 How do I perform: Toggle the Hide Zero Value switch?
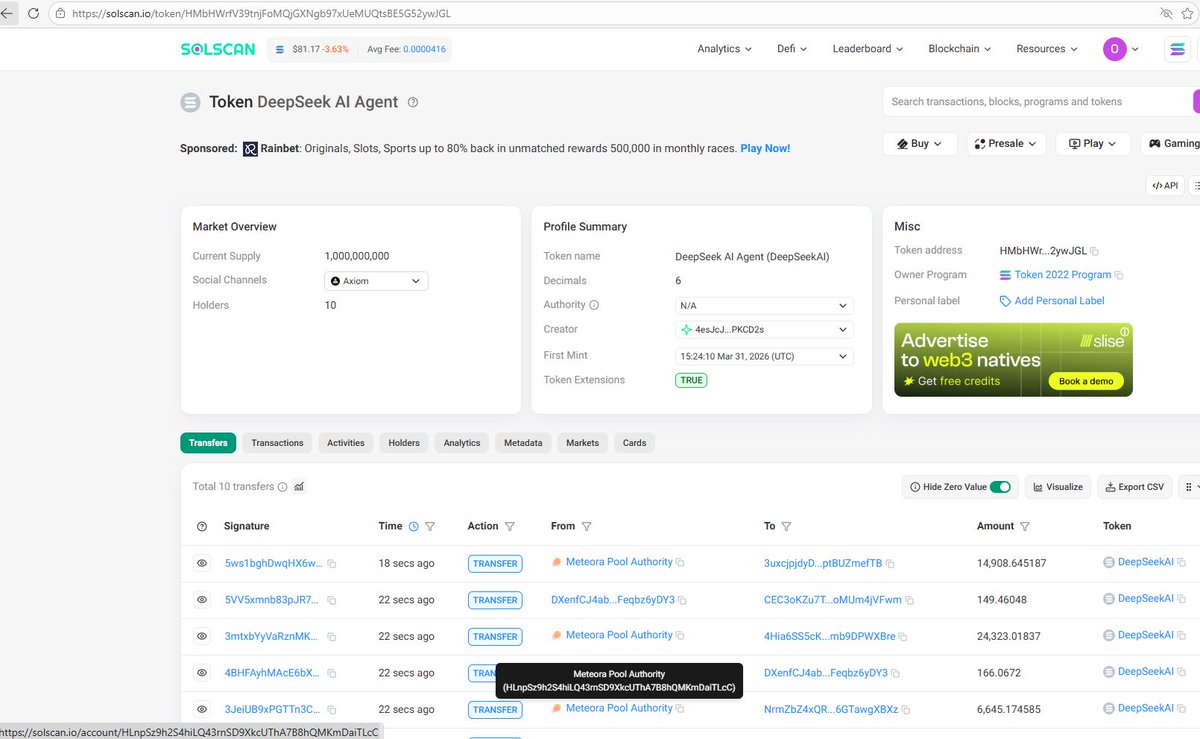[1000, 487]
